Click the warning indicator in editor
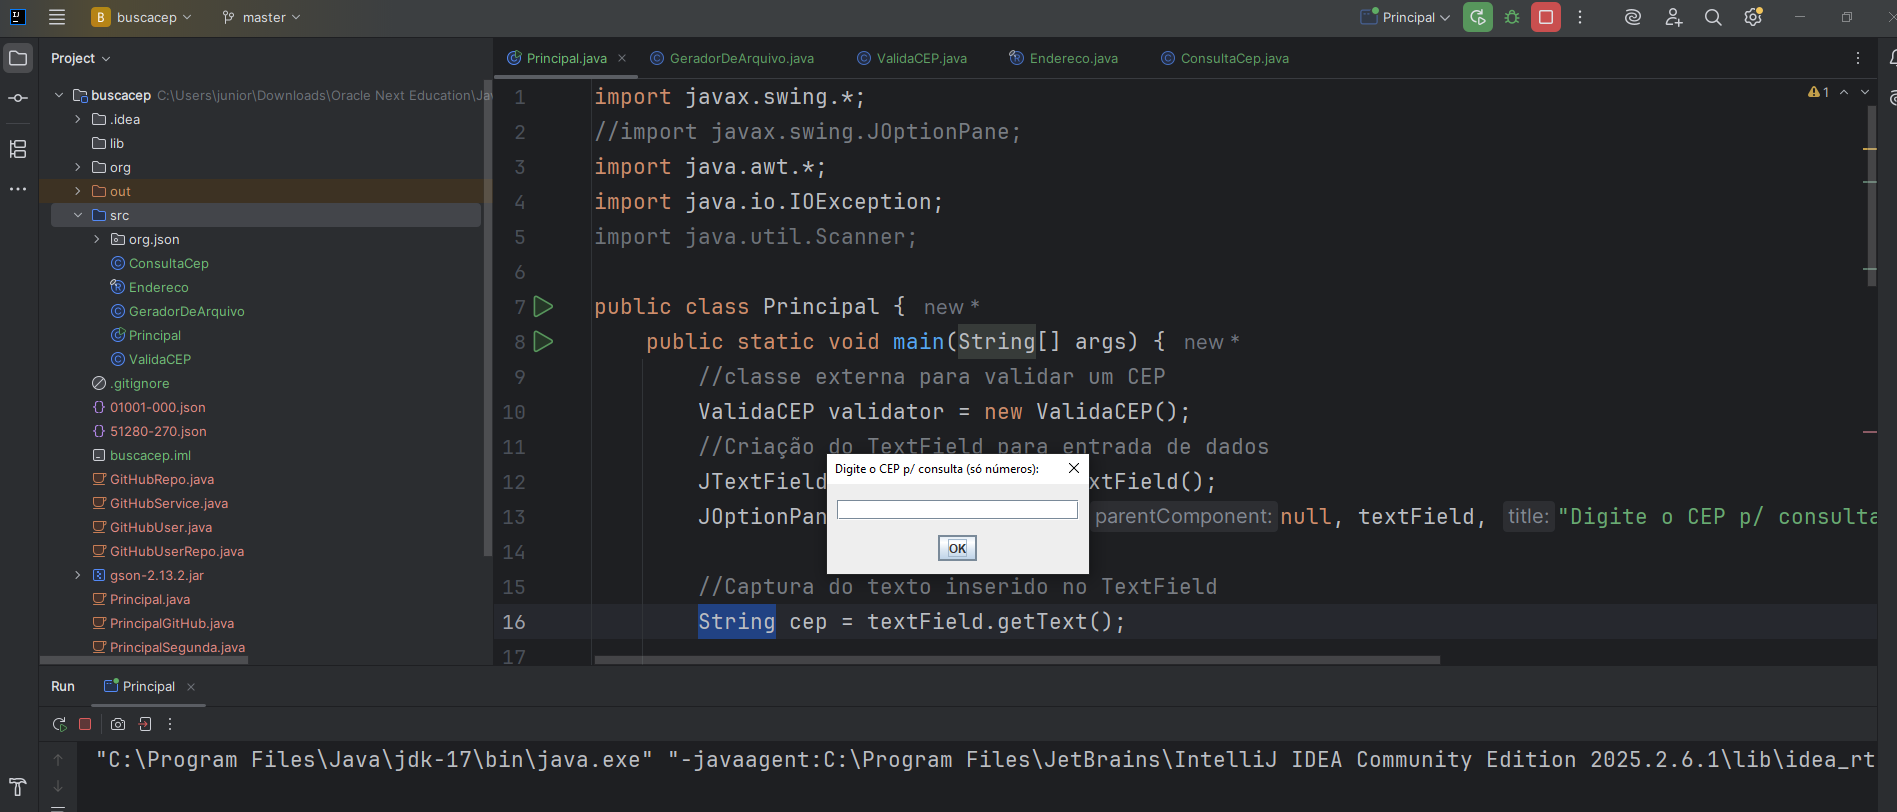Screen dimensions: 1897x812 click(1819, 92)
